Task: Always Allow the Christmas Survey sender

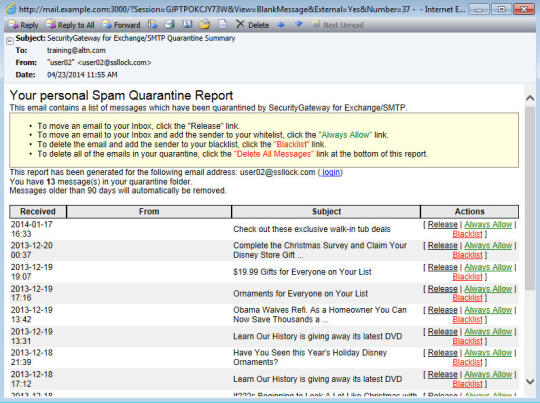Action: tap(488, 246)
